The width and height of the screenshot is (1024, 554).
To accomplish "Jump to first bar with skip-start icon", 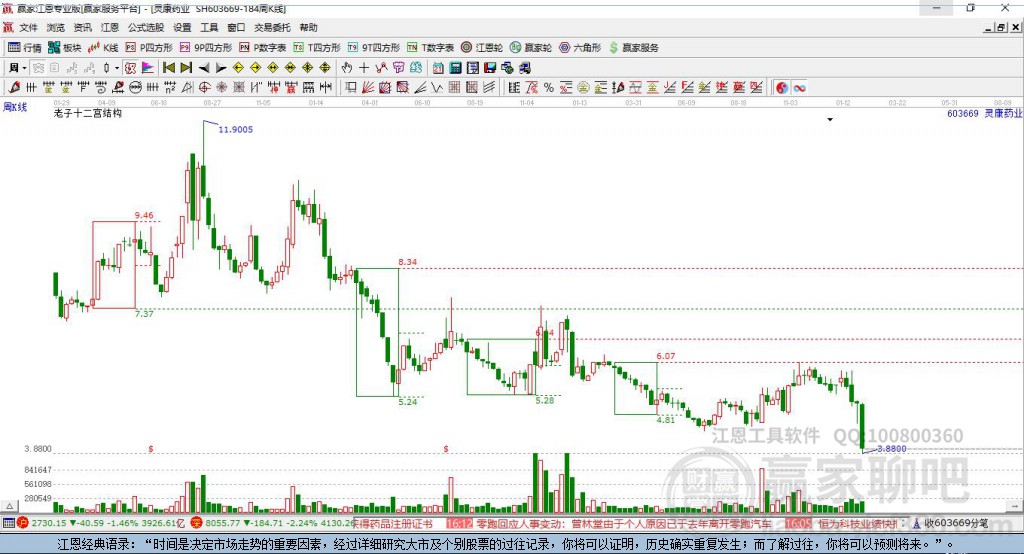I will 168,68.
